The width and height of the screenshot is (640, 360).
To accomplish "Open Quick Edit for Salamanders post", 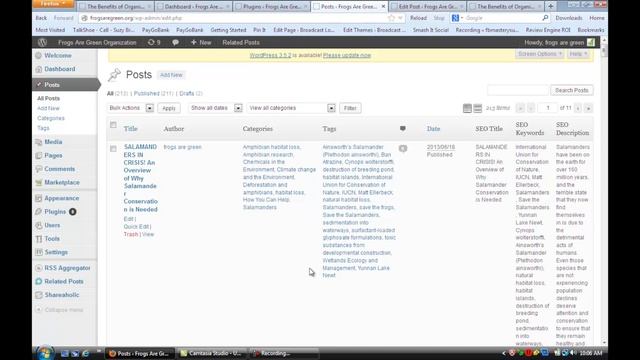I will 136,227.
